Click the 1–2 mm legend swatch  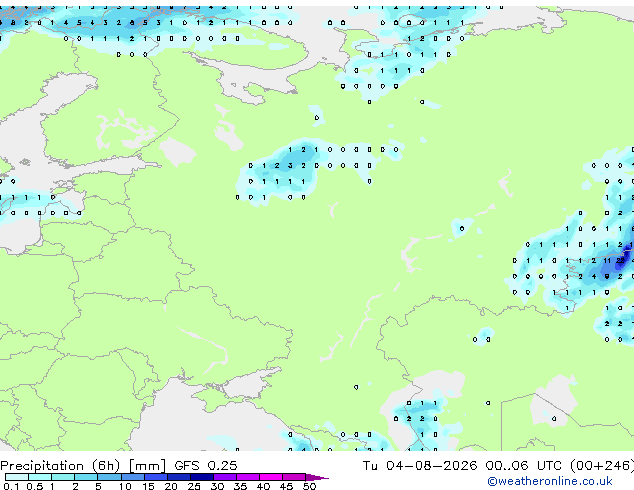pos(63,477)
